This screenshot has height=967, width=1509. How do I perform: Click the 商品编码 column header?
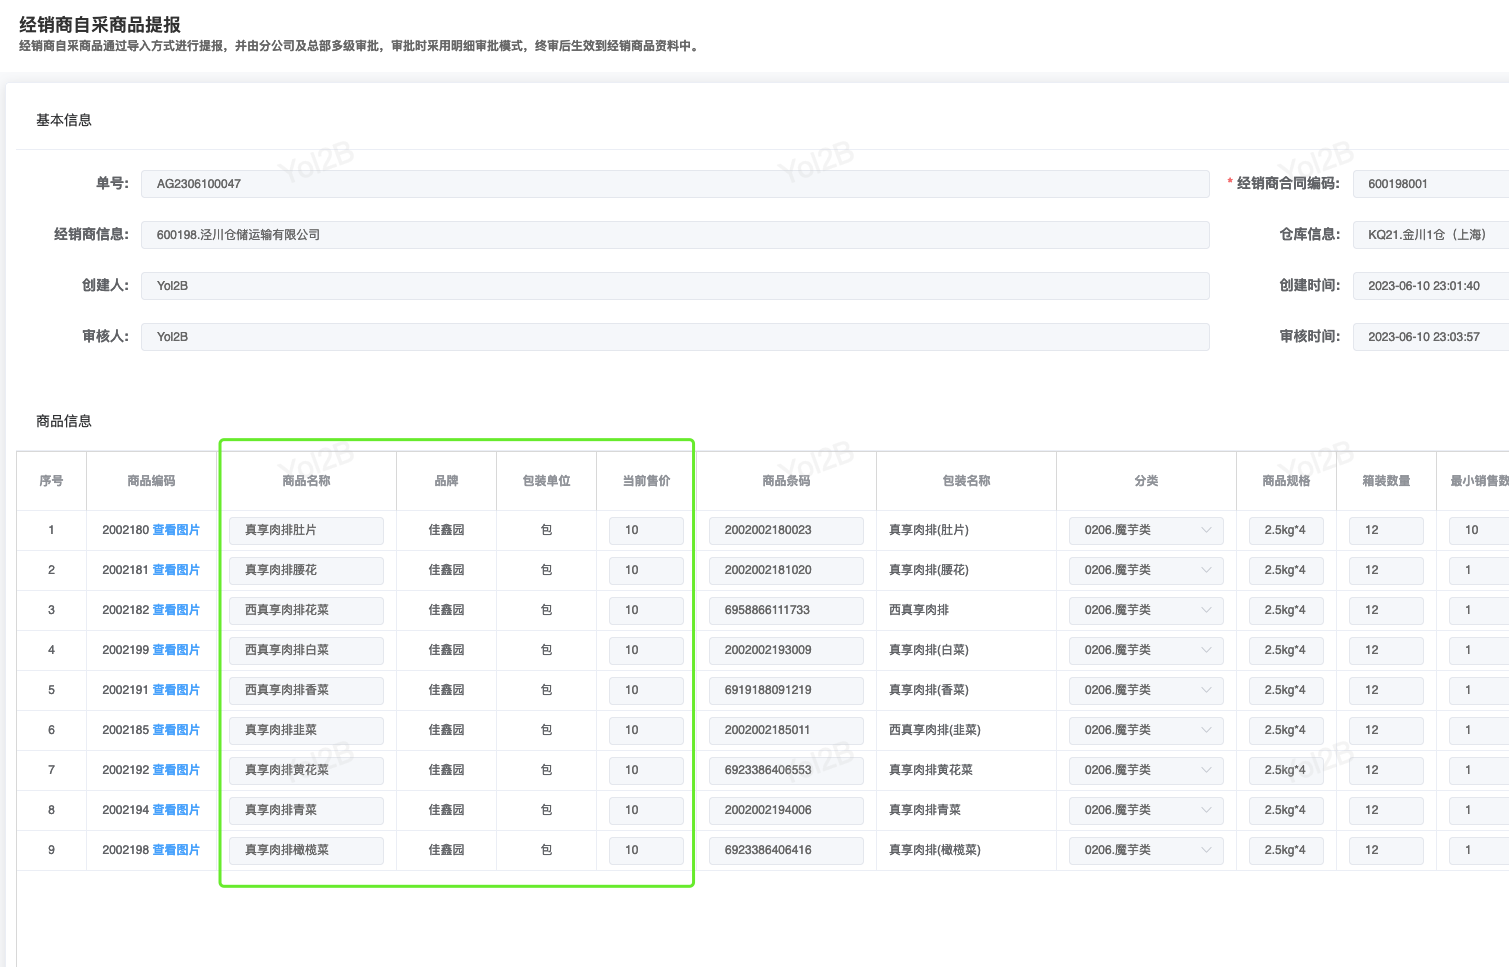point(151,481)
